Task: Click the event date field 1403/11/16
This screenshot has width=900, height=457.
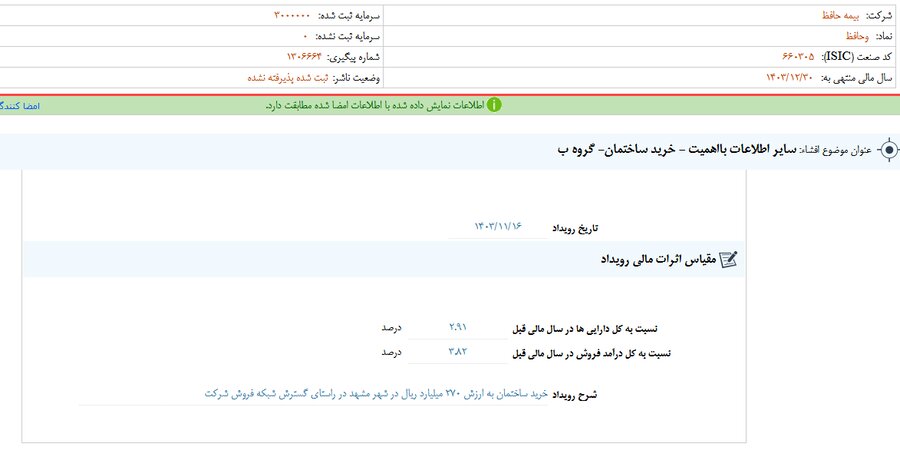Action: click(x=499, y=227)
